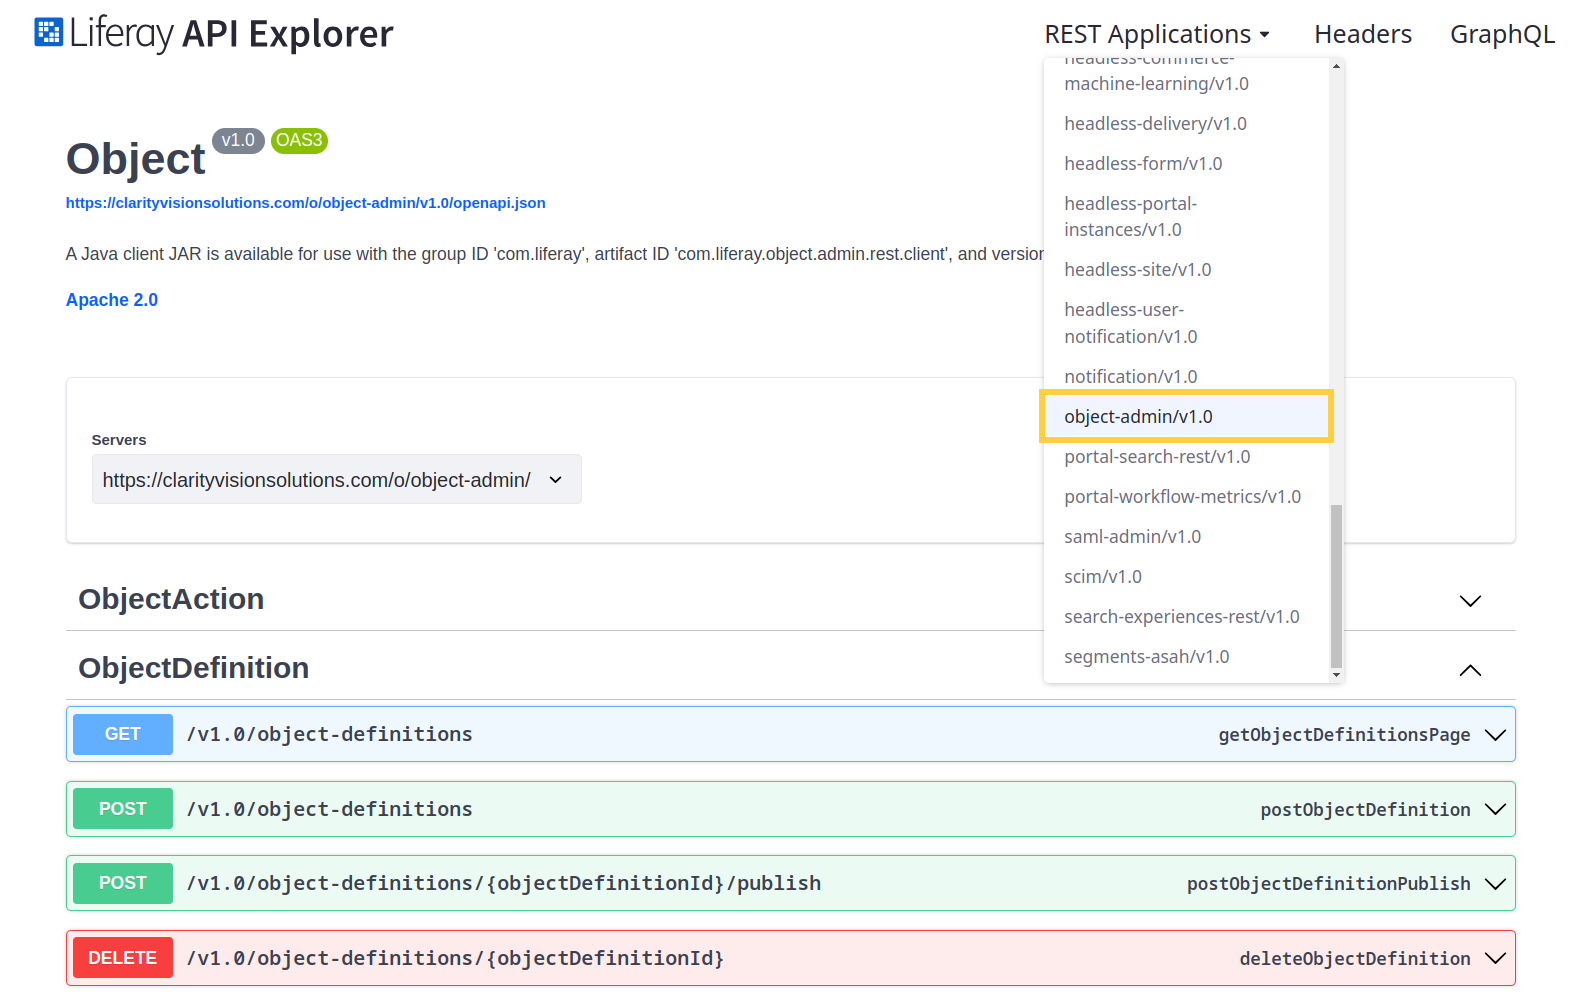Viewport: 1584px width, 999px height.
Task: Open the REST Applications dropdown
Action: pyautogui.click(x=1157, y=34)
